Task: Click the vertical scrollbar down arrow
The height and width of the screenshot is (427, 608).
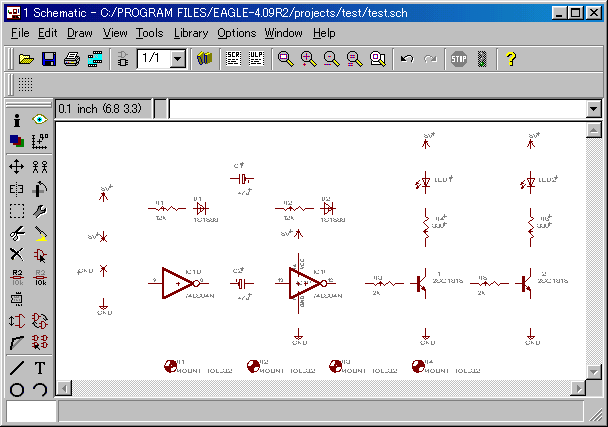Action: pos(593,372)
